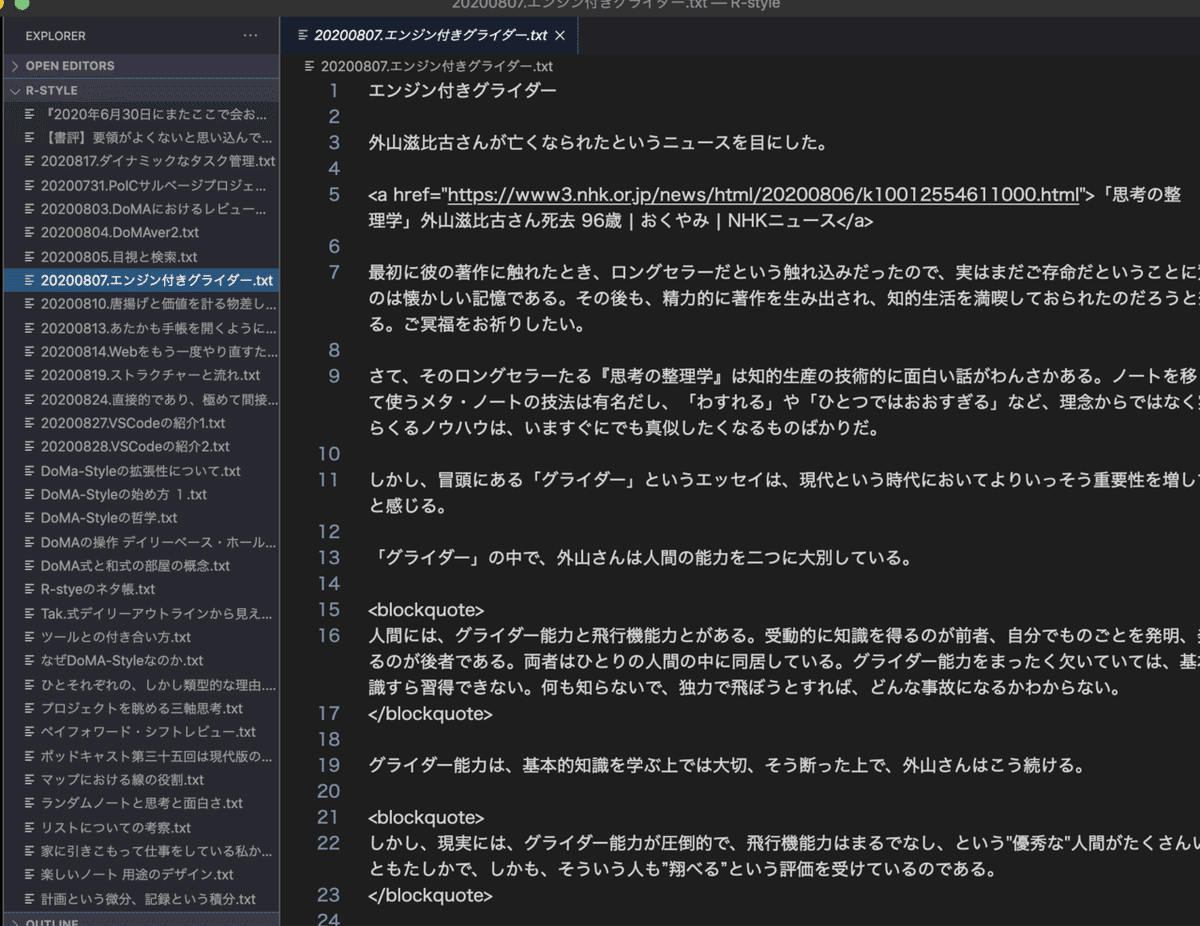Click the <blockquote> tag on line 15
The image size is (1200, 926).
426,610
